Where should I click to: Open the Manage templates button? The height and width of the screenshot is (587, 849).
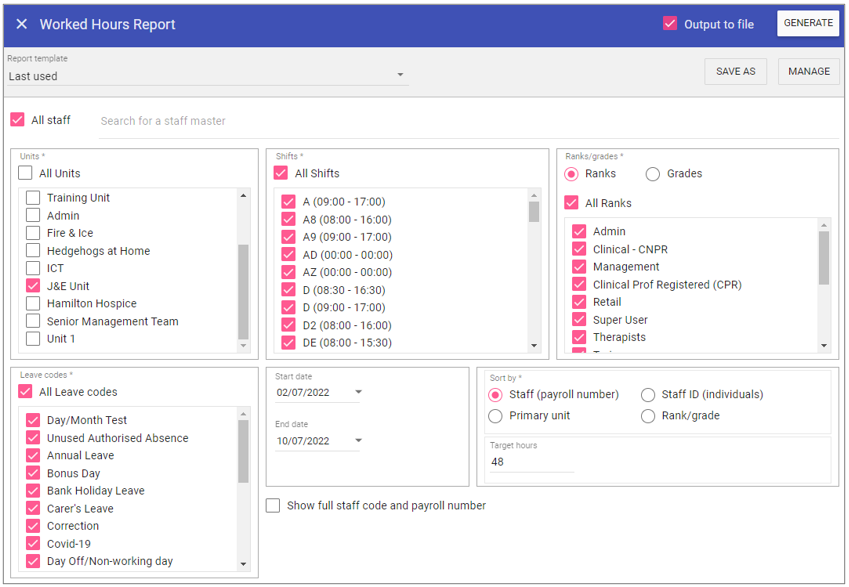click(x=808, y=72)
